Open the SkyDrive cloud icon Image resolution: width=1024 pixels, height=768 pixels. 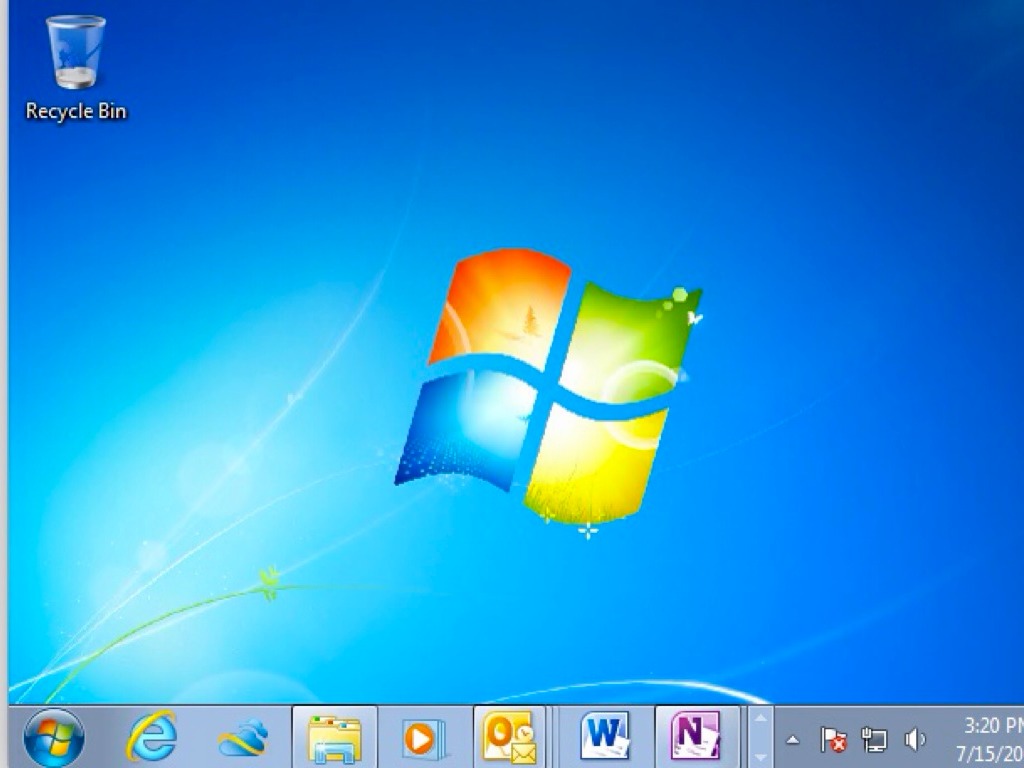click(x=243, y=739)
